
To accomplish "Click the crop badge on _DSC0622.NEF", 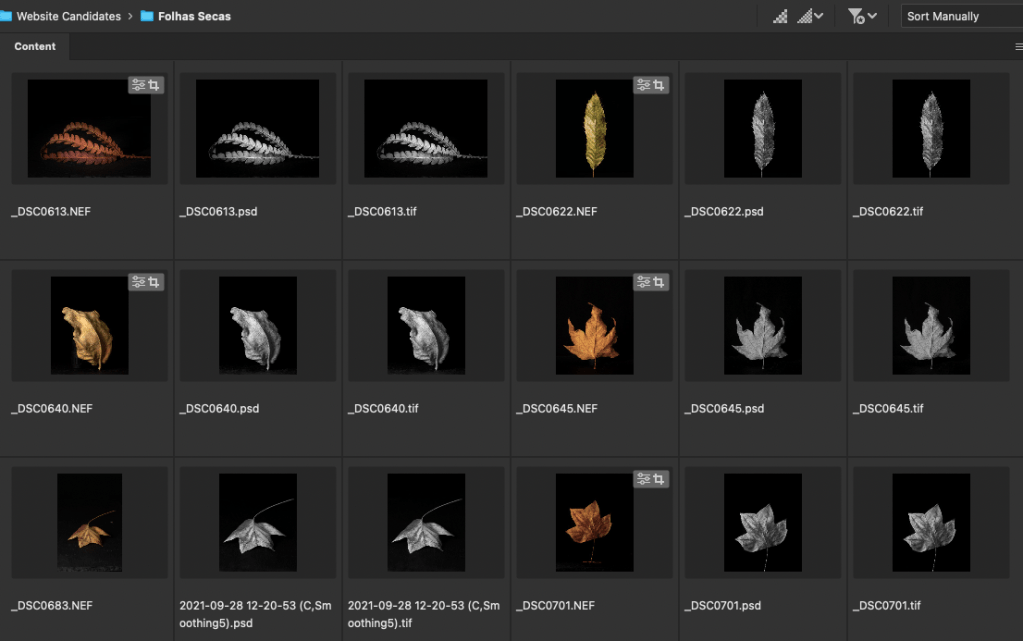I will coord(658,86).
